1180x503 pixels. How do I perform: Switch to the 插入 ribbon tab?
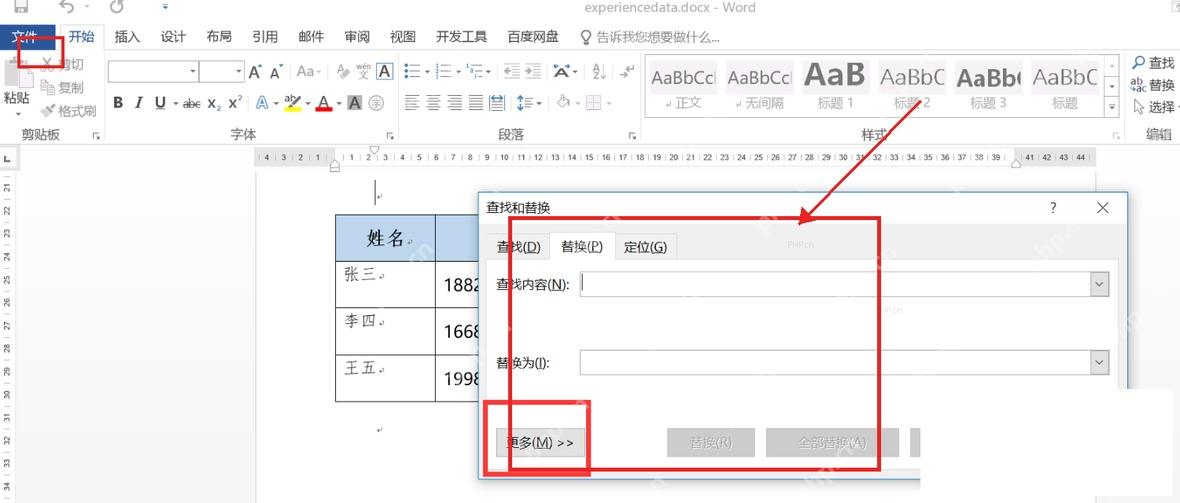pos(127,37)
